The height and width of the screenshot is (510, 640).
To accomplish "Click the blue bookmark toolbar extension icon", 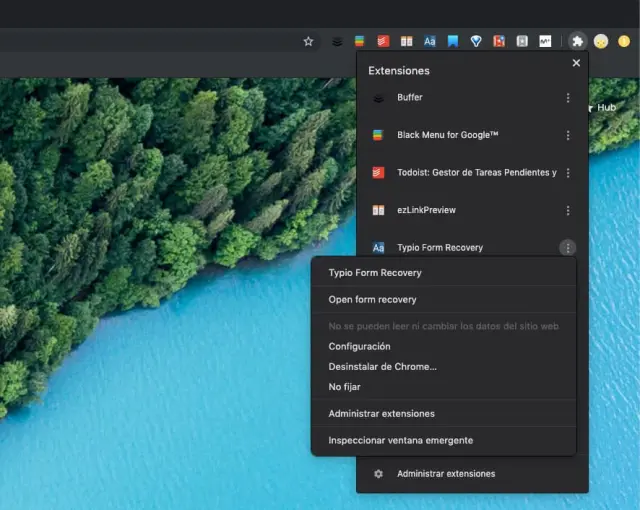I will click(453, 41).
